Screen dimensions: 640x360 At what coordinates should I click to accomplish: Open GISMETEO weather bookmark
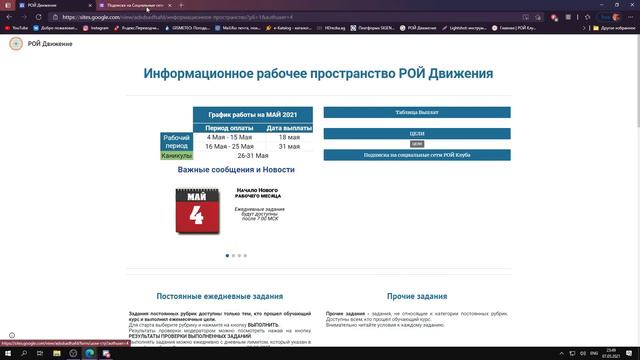pyautogui.click(x=187, y=28)
